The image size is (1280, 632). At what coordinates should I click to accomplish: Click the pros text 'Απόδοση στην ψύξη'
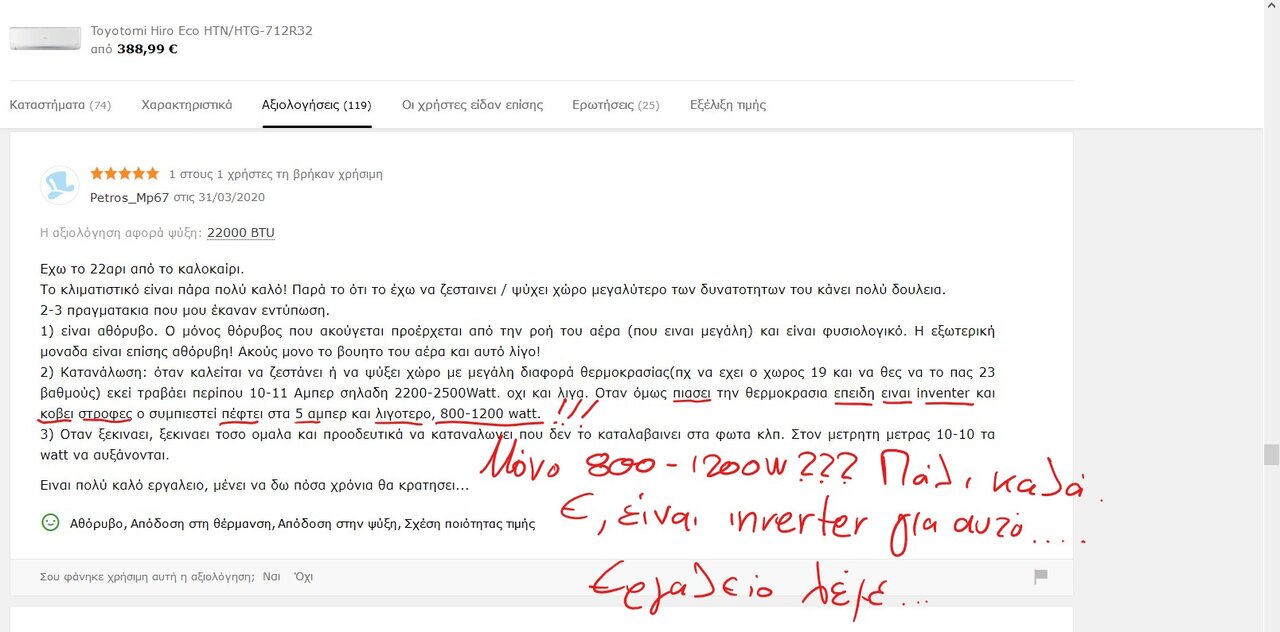[339, 523]
